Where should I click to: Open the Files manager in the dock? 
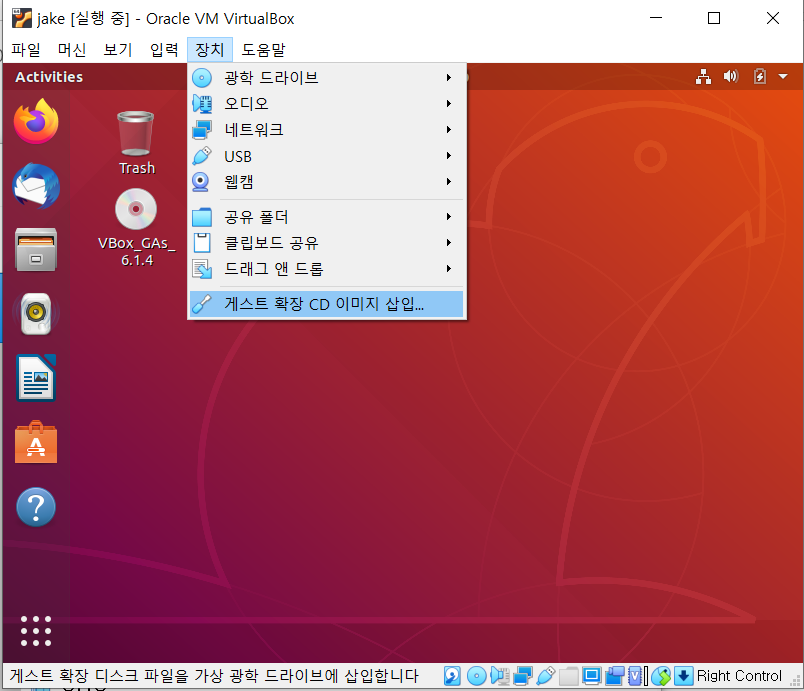click(x=36, y=250)
